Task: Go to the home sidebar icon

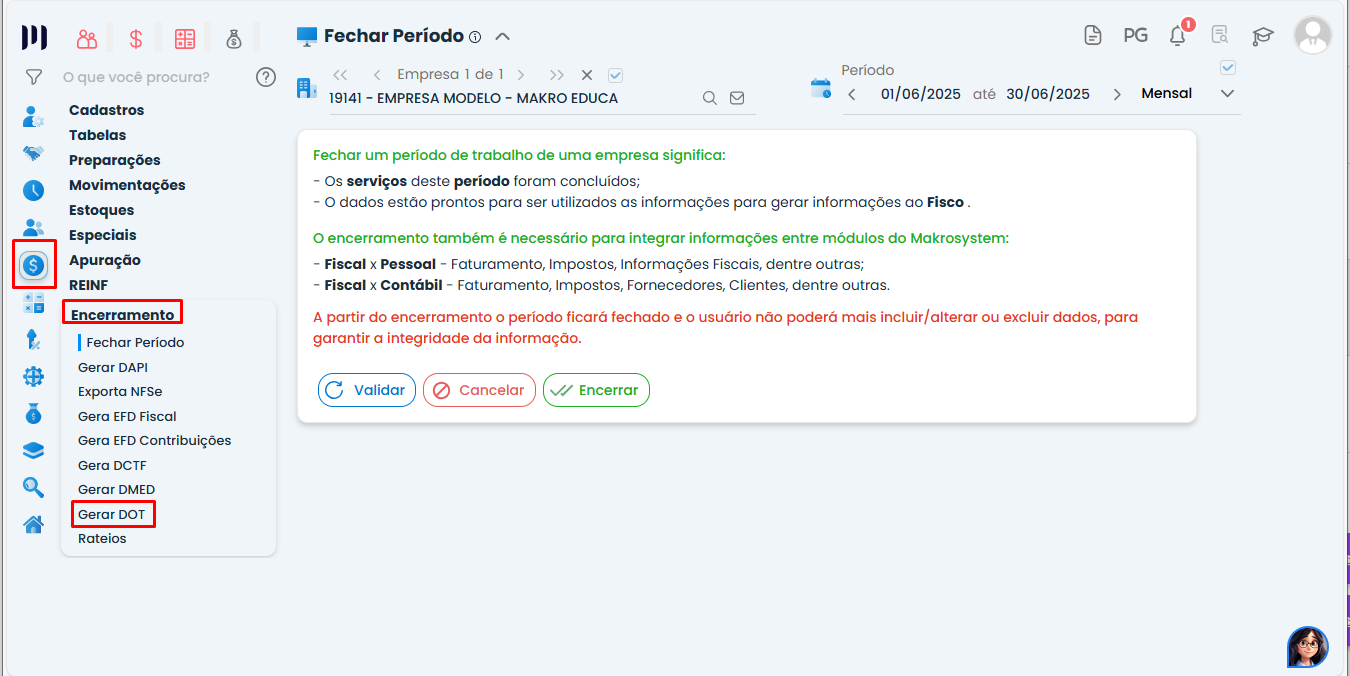Action: pyautogui.click(x=33, y=524)
